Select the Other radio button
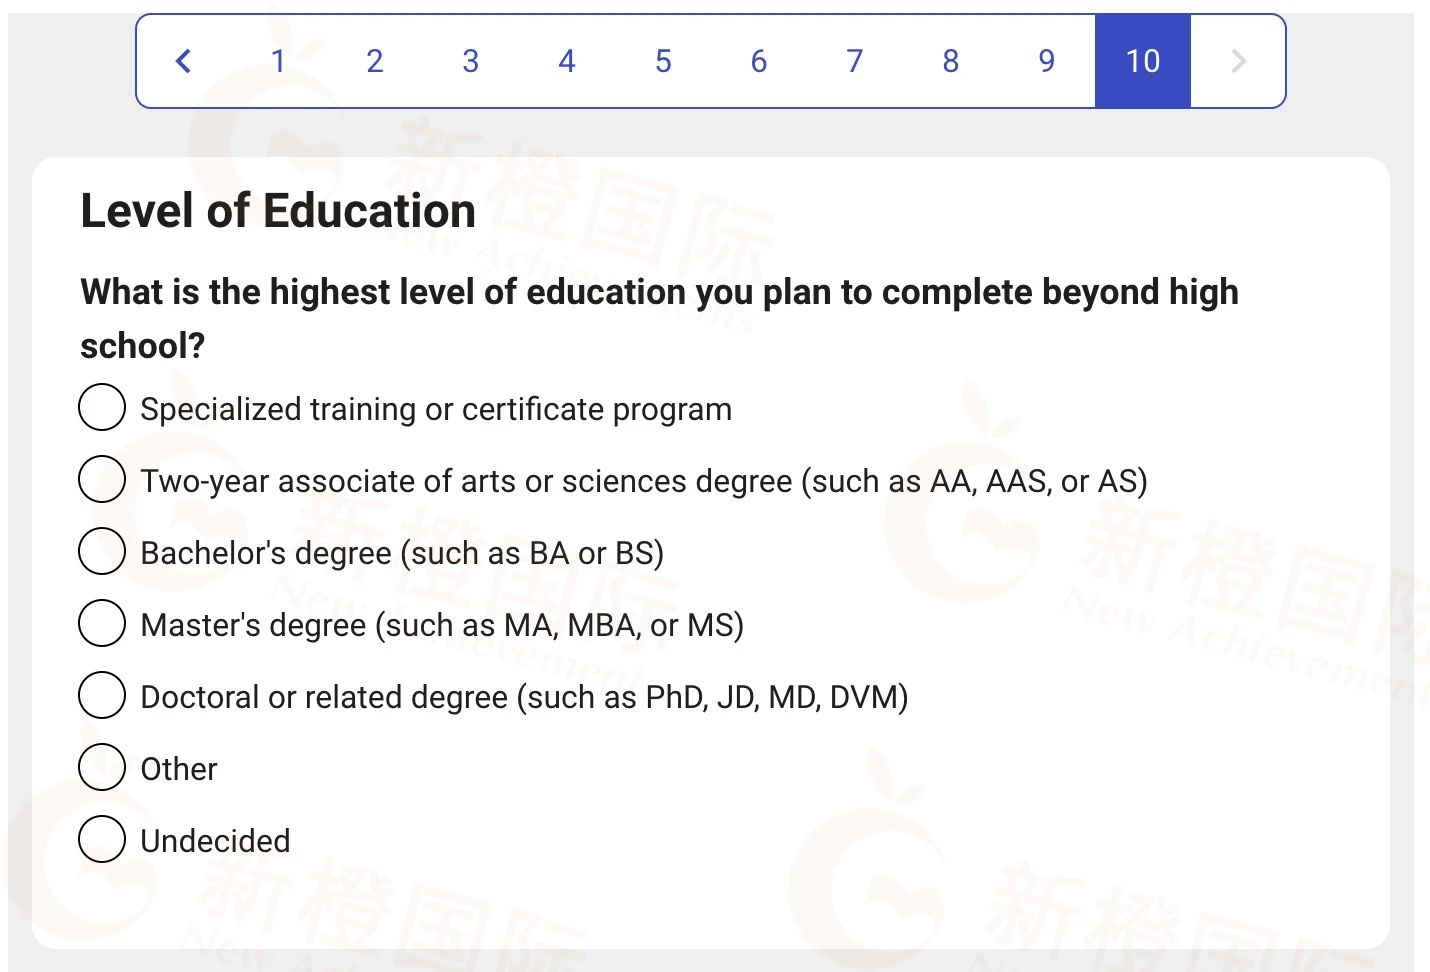This screenshot has height=972, width=1430. [102, 767]
